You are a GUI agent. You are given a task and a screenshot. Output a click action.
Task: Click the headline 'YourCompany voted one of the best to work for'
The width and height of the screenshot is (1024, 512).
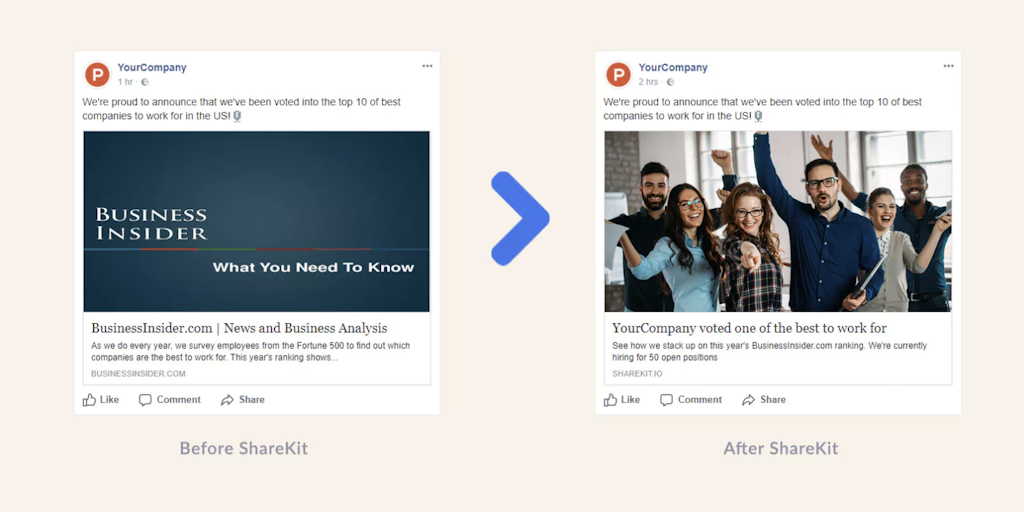(749, 328)
